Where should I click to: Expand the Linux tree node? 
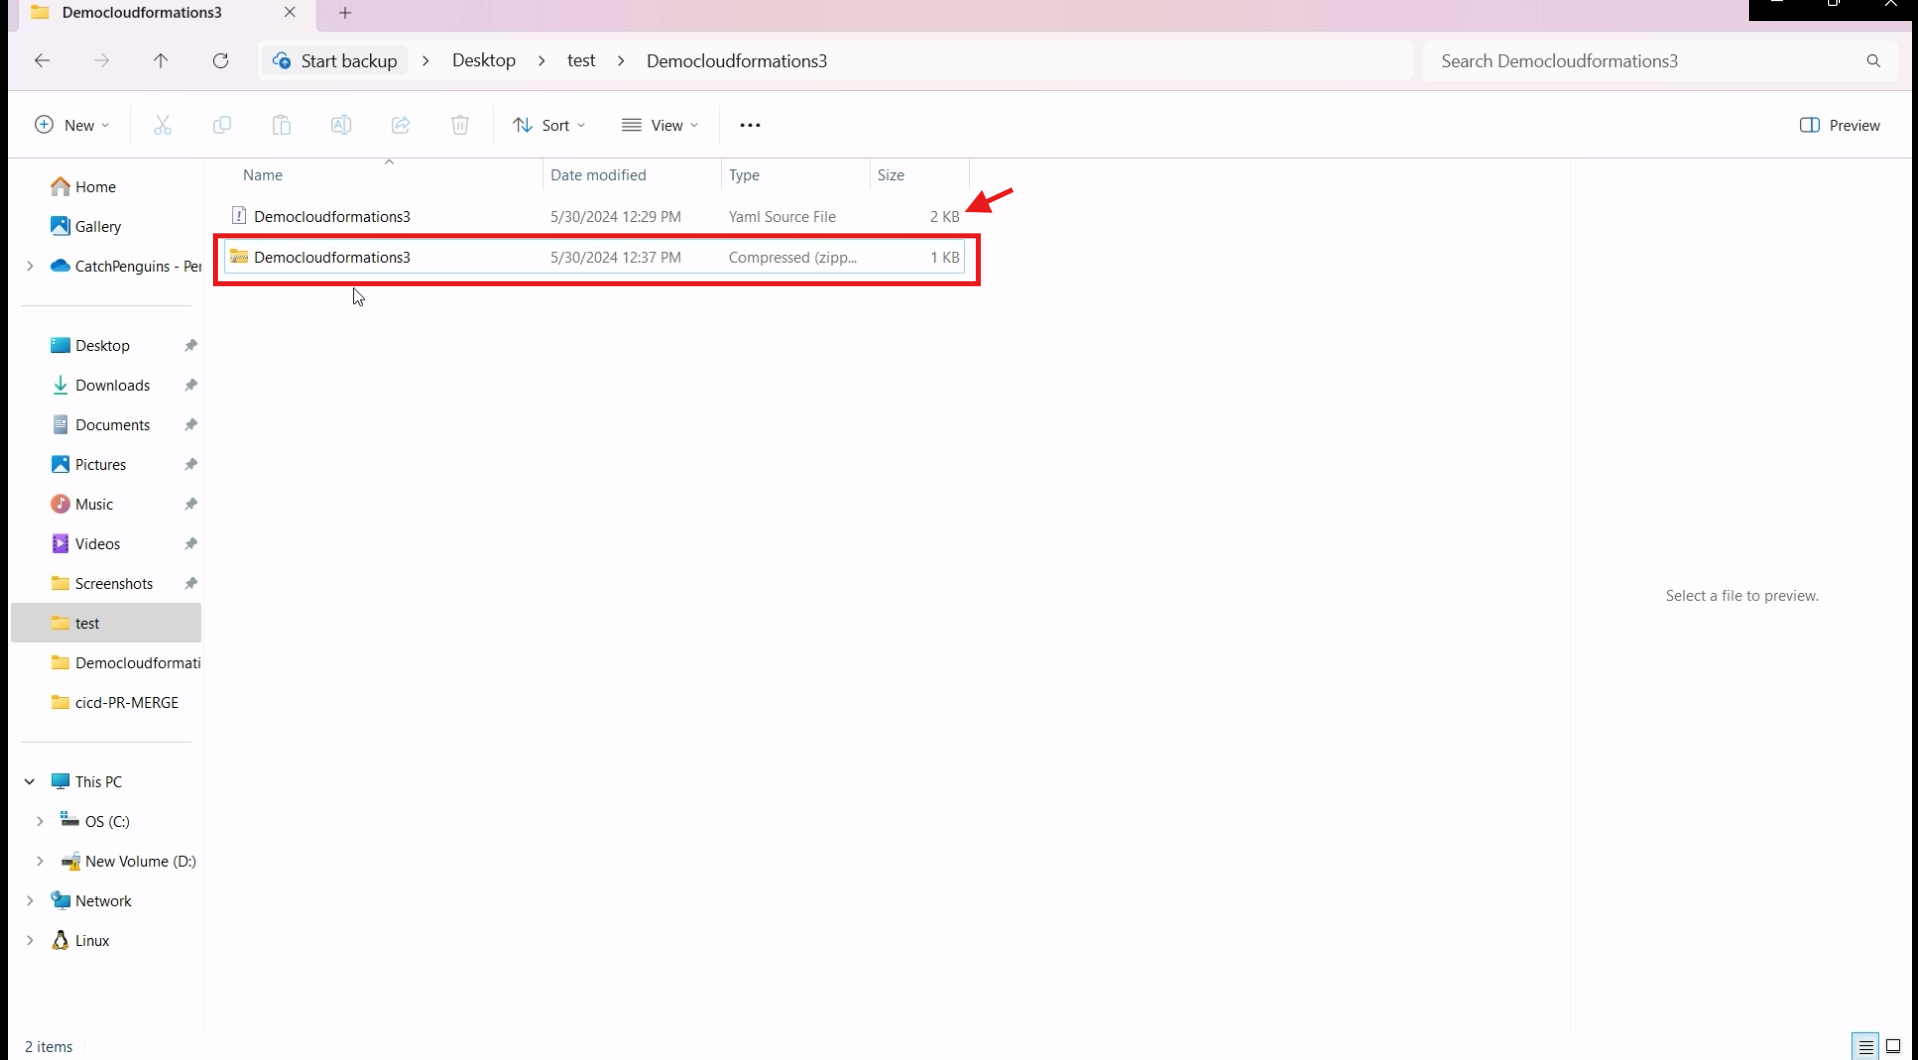tap(30, 940)
